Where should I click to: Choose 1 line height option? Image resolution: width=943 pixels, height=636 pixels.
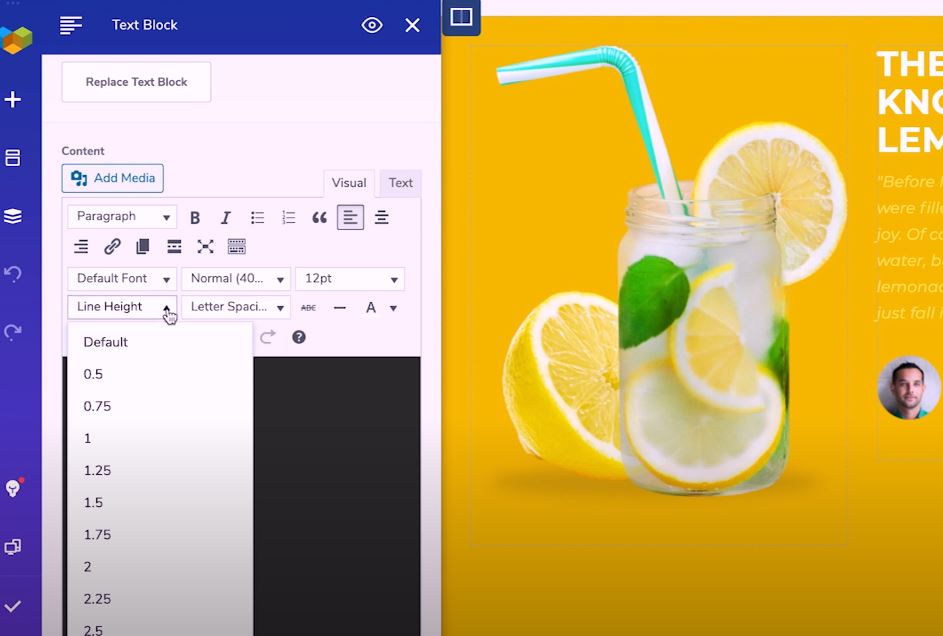[160, 438]
